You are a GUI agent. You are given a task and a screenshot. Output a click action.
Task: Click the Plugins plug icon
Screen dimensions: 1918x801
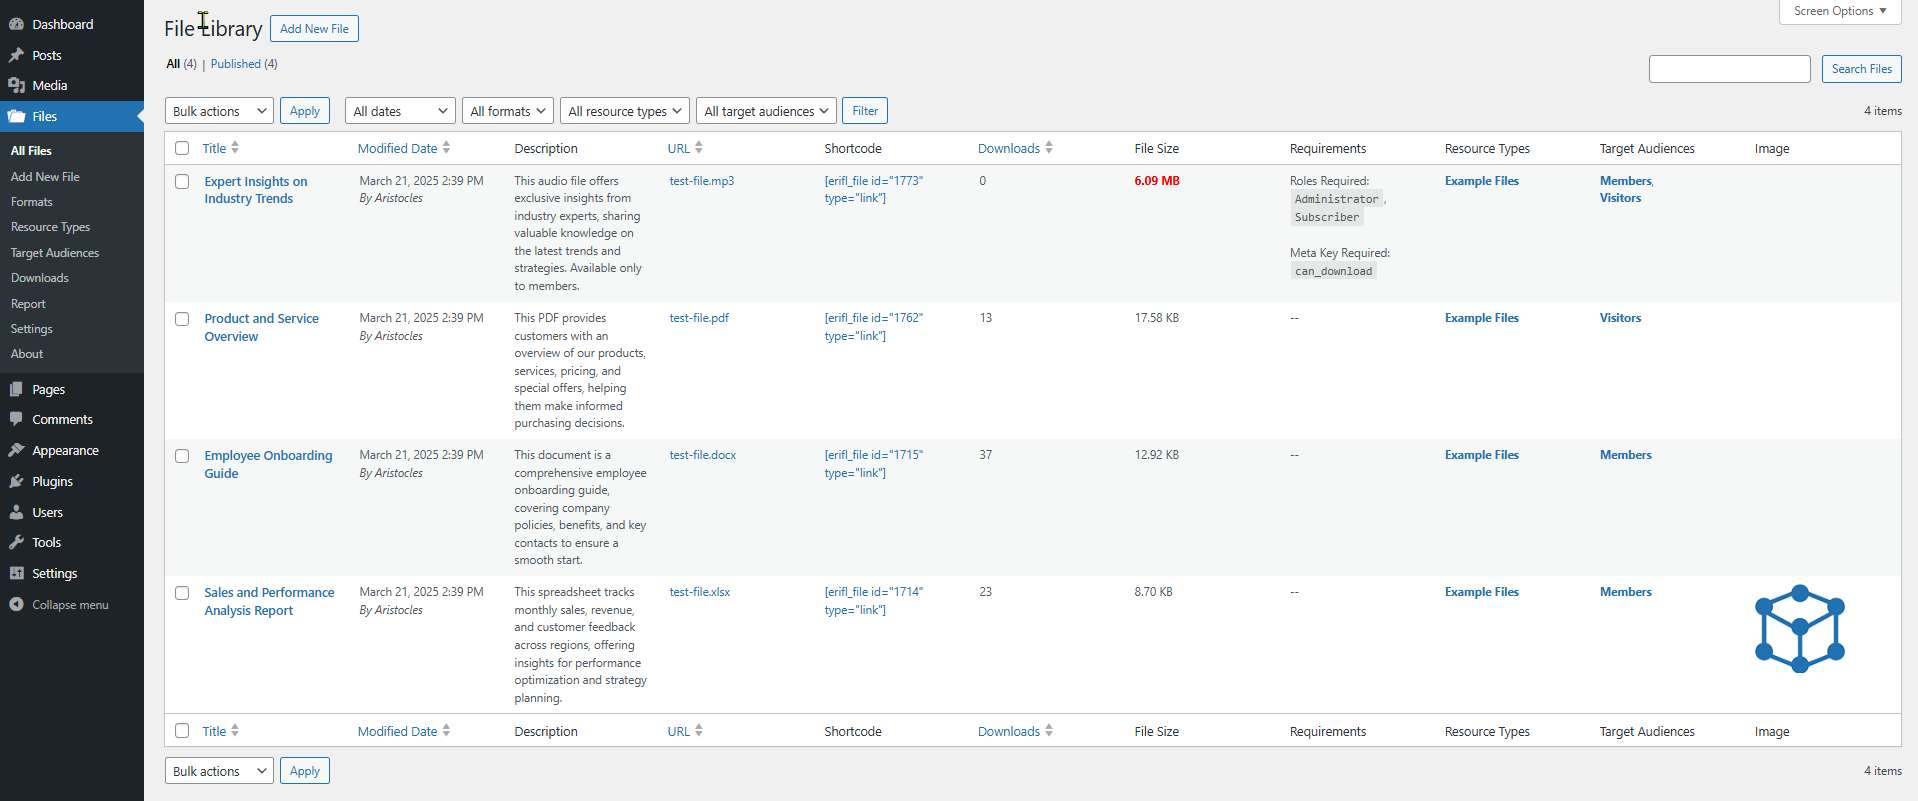16,481
